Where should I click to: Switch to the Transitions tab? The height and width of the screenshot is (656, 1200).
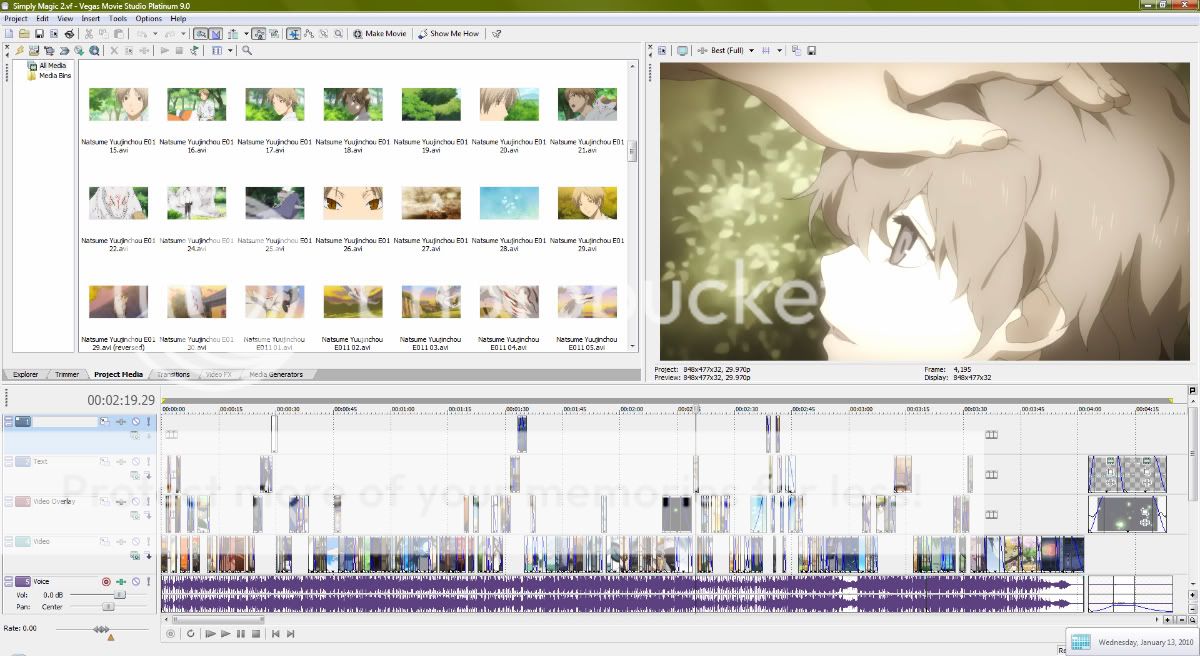[x=173, y=374]
